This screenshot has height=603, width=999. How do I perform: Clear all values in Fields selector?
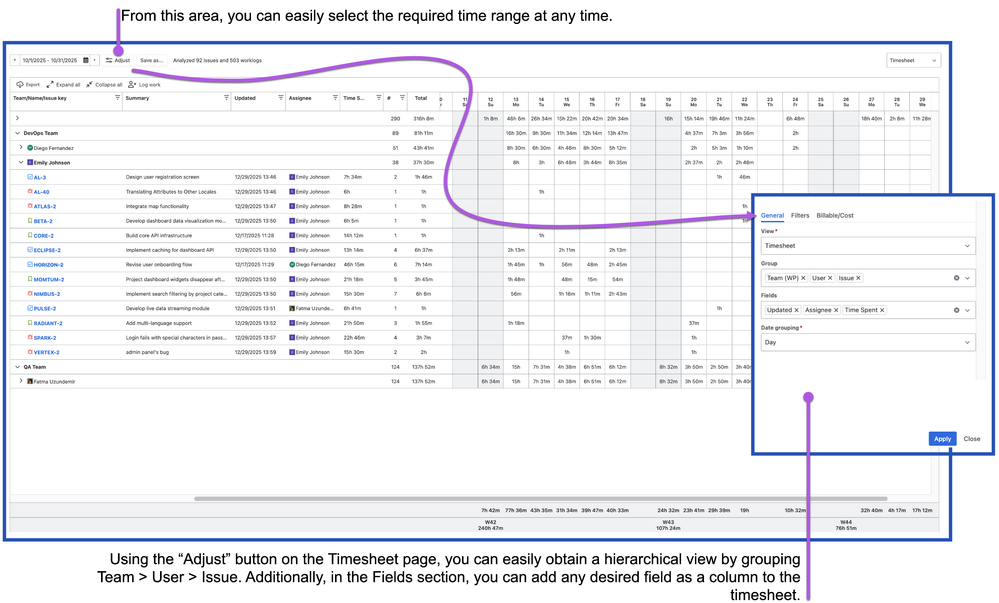[x=956, y=310]
